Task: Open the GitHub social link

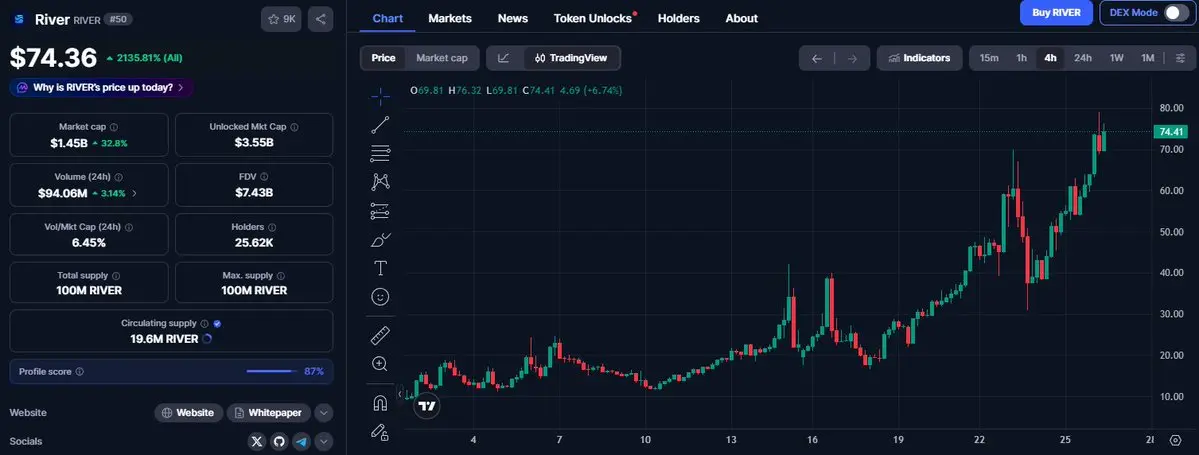Action: click(x=279, y=441)
